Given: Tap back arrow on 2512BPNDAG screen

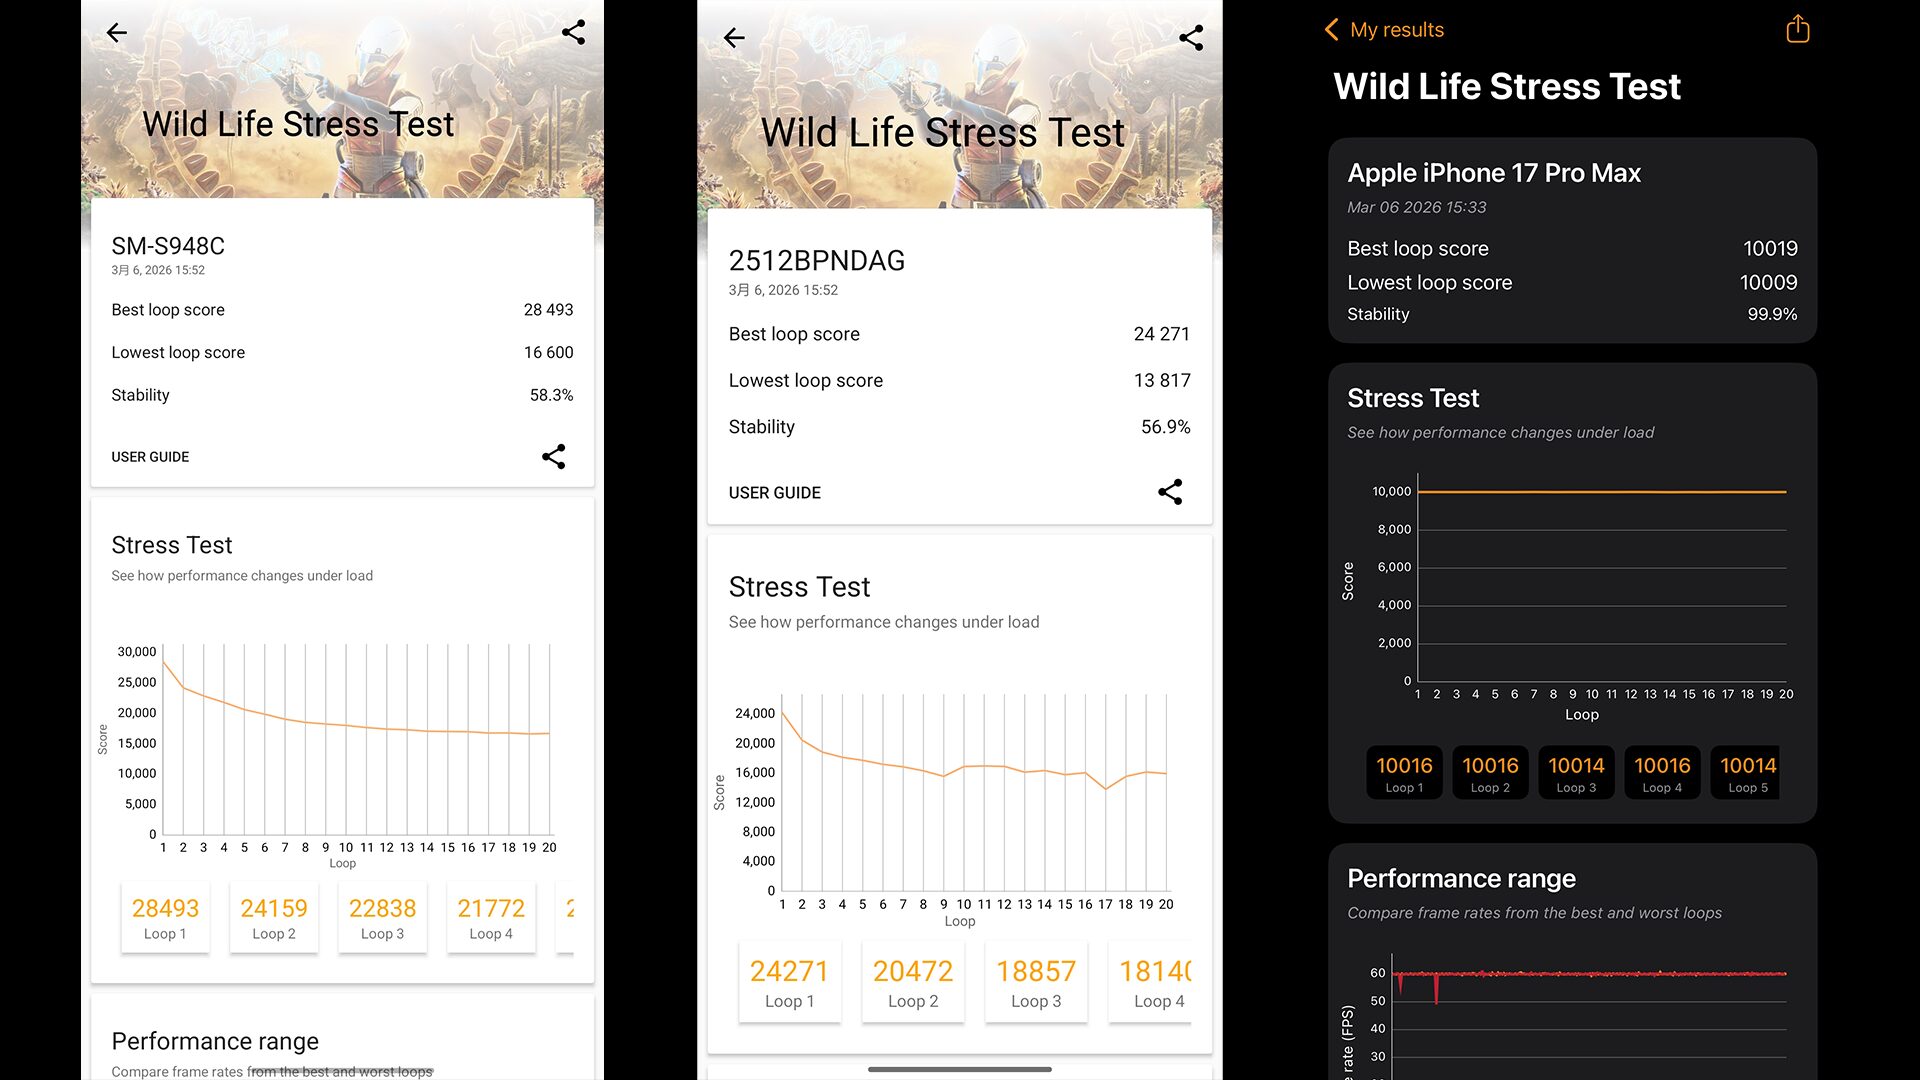Looking at the screenshot, I should click(734, 38).
